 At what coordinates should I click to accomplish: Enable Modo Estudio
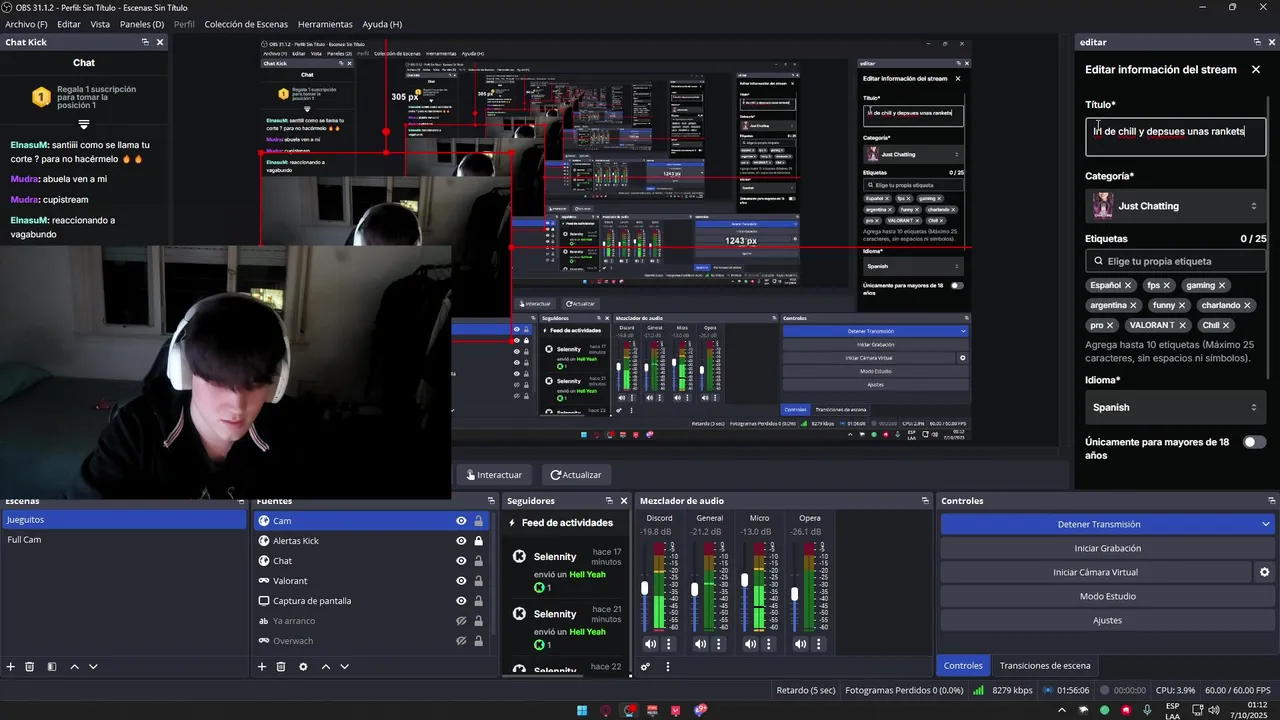[x=1107, y=596]
